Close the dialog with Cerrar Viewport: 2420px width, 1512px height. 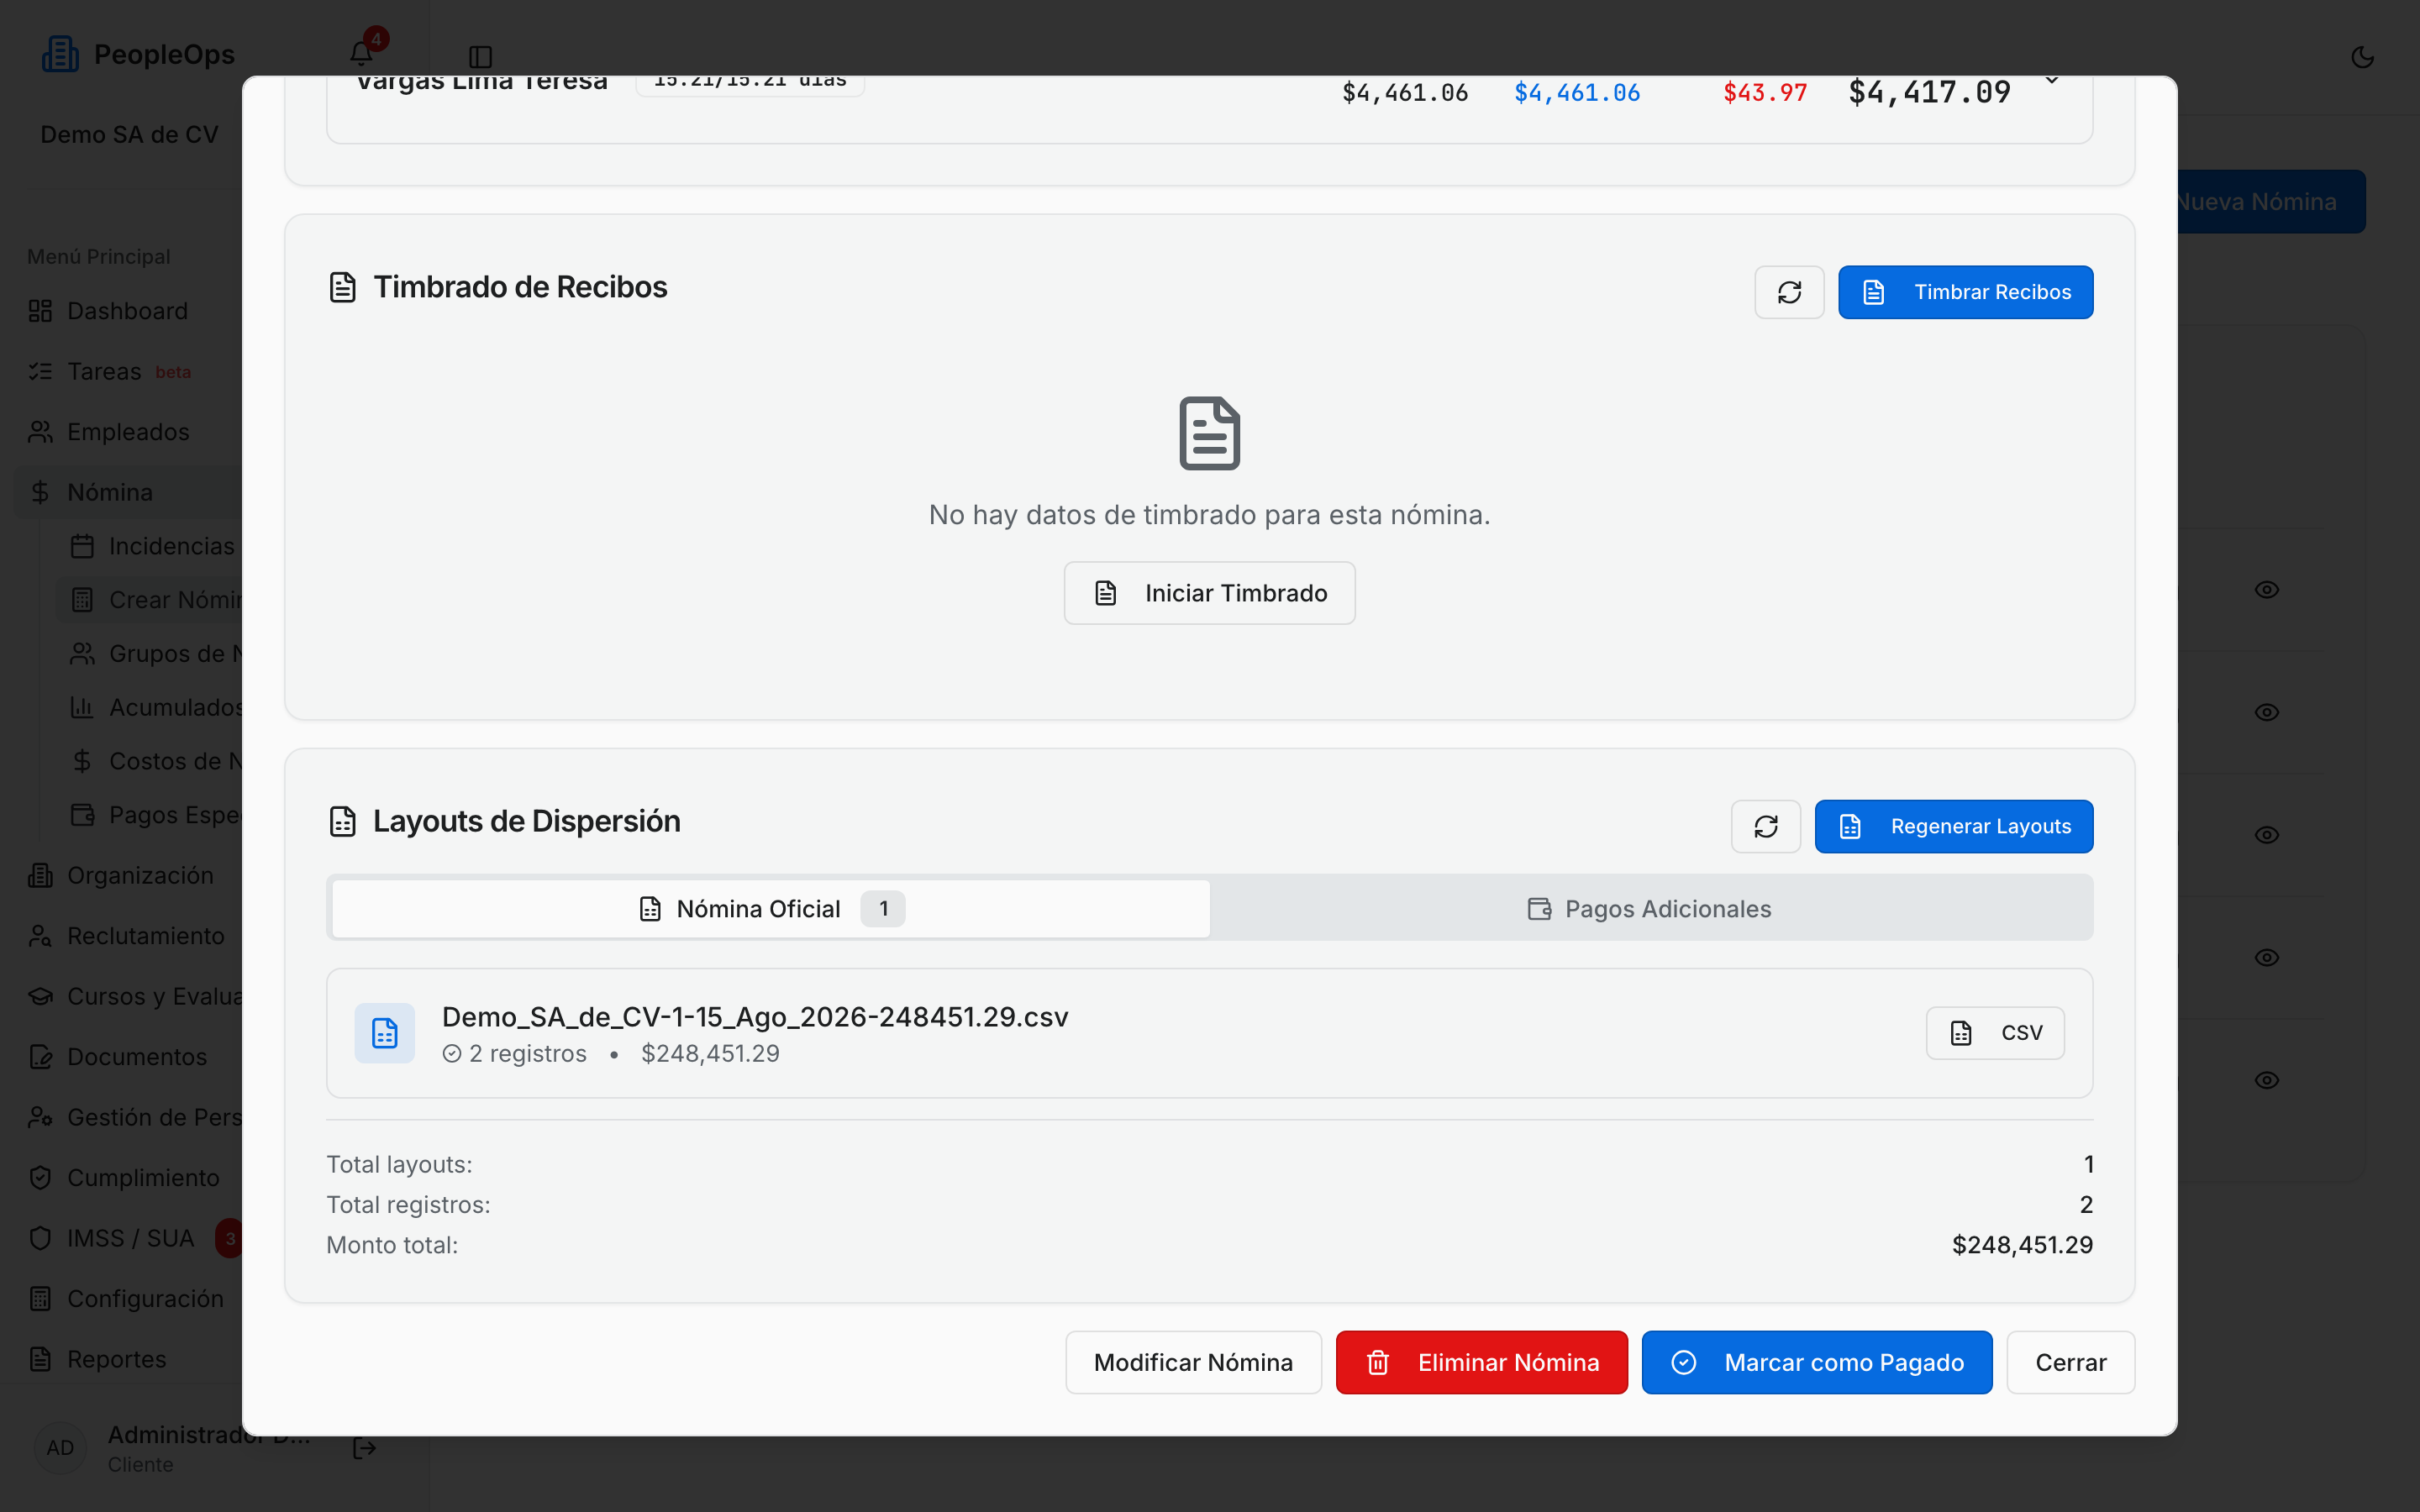pos(2070,1362)
